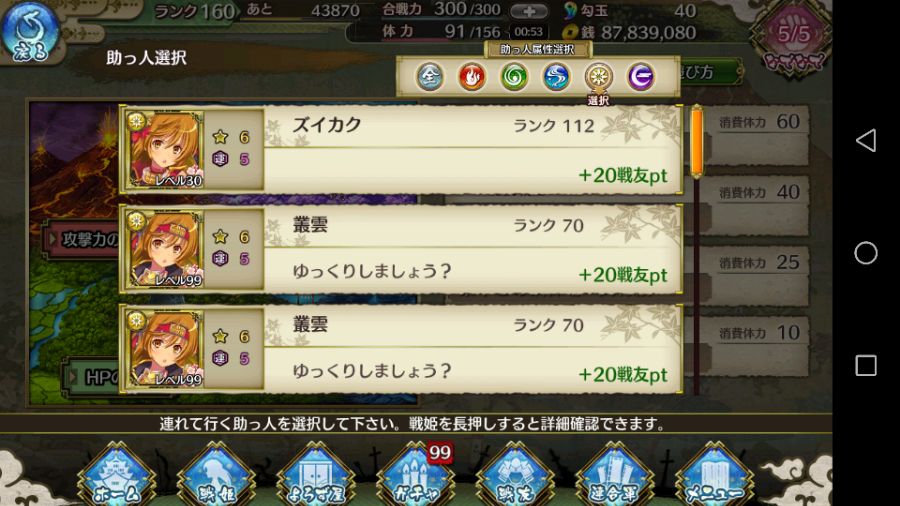Open the メニュー menu icon
Viewport: 900px width, 506px height.
(x=715, y=475)
